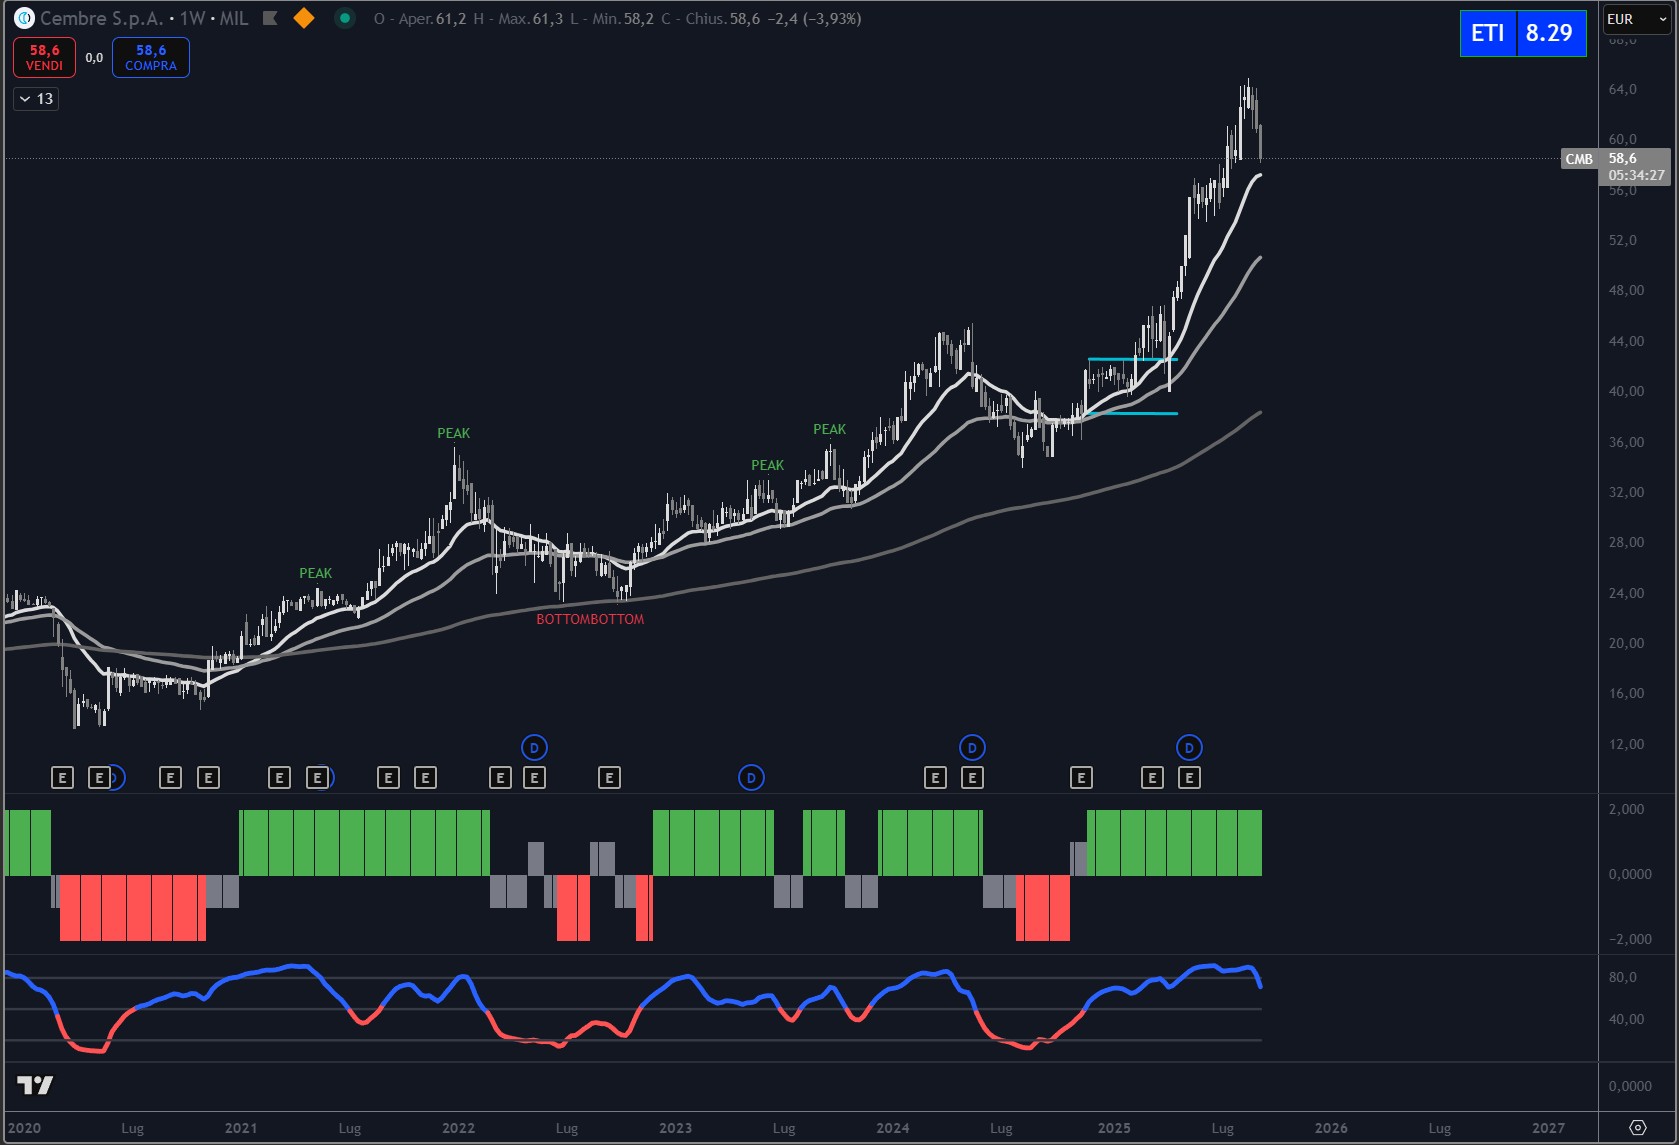Click the dividend D marker near 2023
The height and width of the screenshot is (1145, 1679).
click(751, 778)
